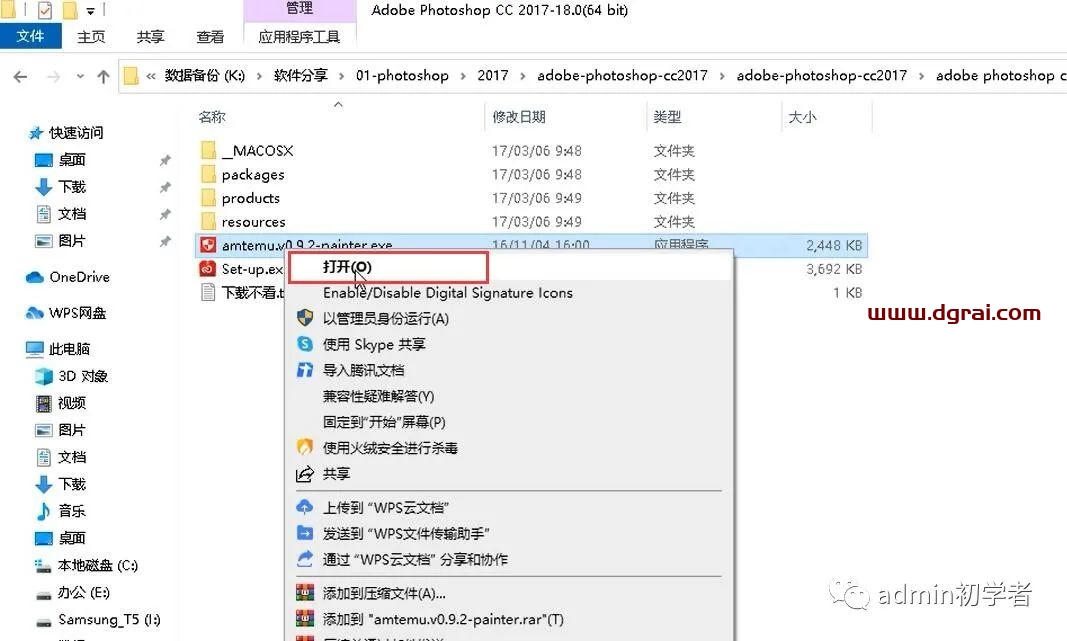
Task: Choose 使用火绒安全进行杀毒
Action: pyautogui.click(x=389, y=448)
